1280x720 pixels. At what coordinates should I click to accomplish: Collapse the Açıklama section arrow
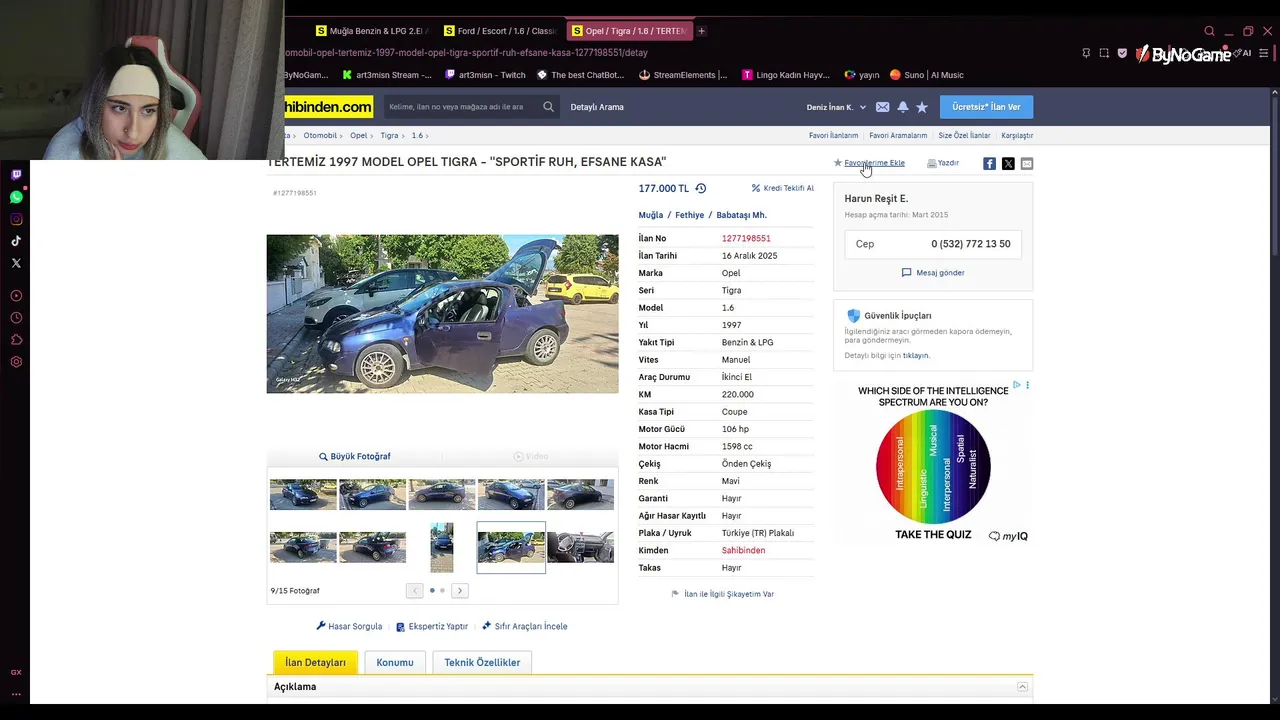(1022, 687)
